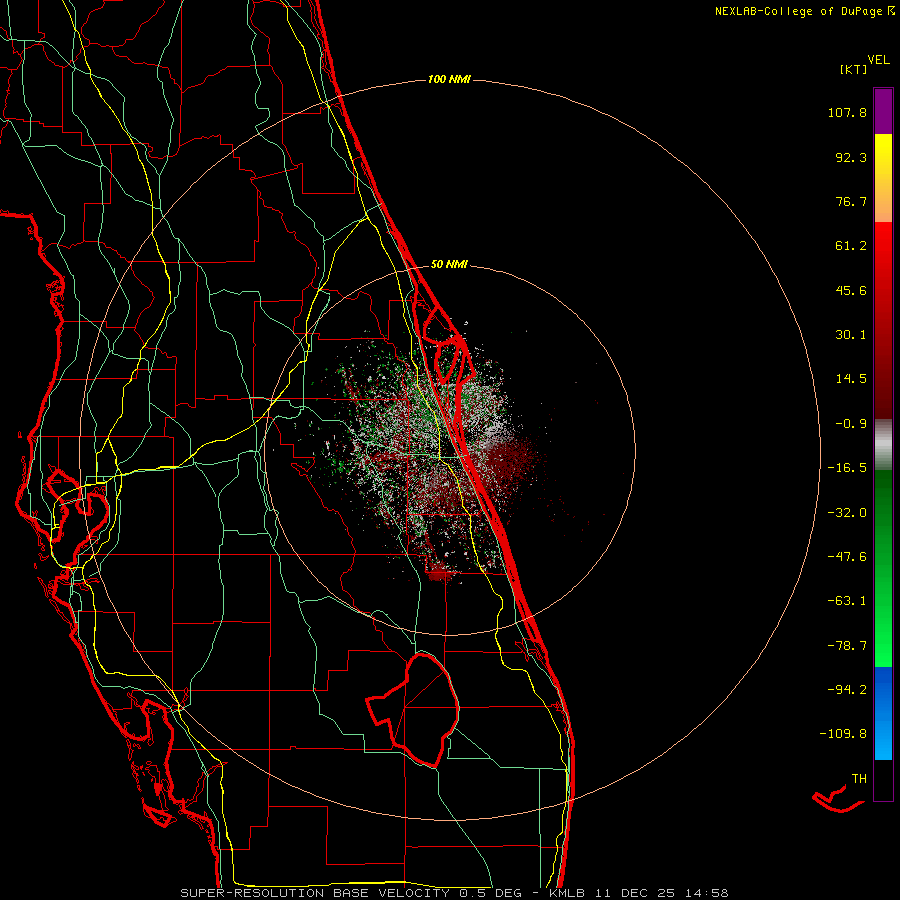
Task: Click the blue segment of the color bar
Action: click(883, 713)
